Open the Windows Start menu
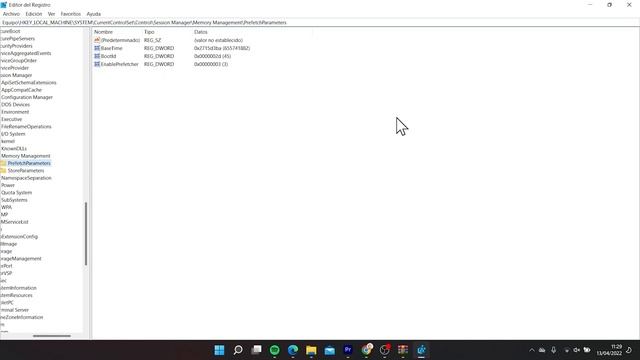This screenshot has width=640, height=360. pyautogui.click(x=219, y=350)
